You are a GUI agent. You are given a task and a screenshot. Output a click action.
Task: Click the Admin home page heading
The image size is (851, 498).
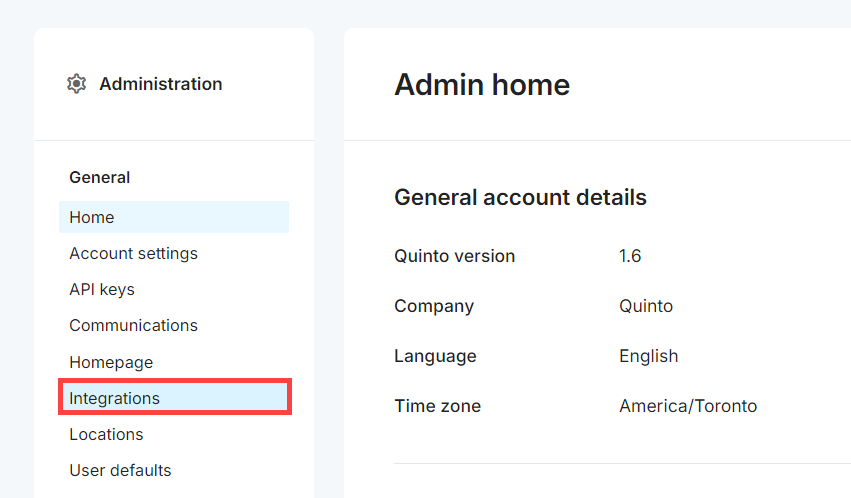[x=481, y=85]
